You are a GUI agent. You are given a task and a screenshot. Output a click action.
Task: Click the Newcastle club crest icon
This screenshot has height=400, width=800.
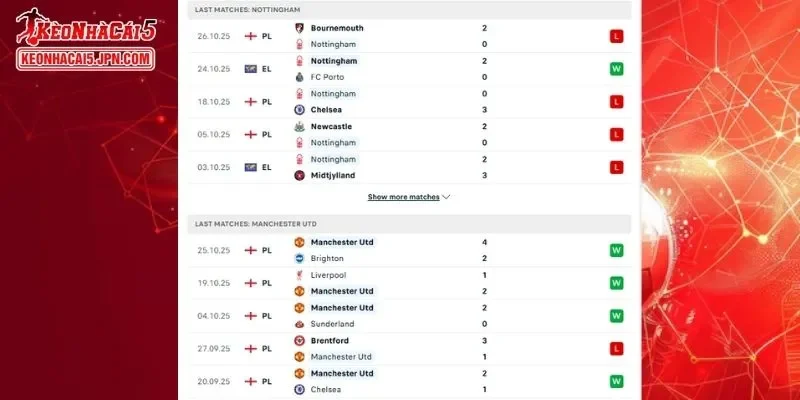coord(299,127)
